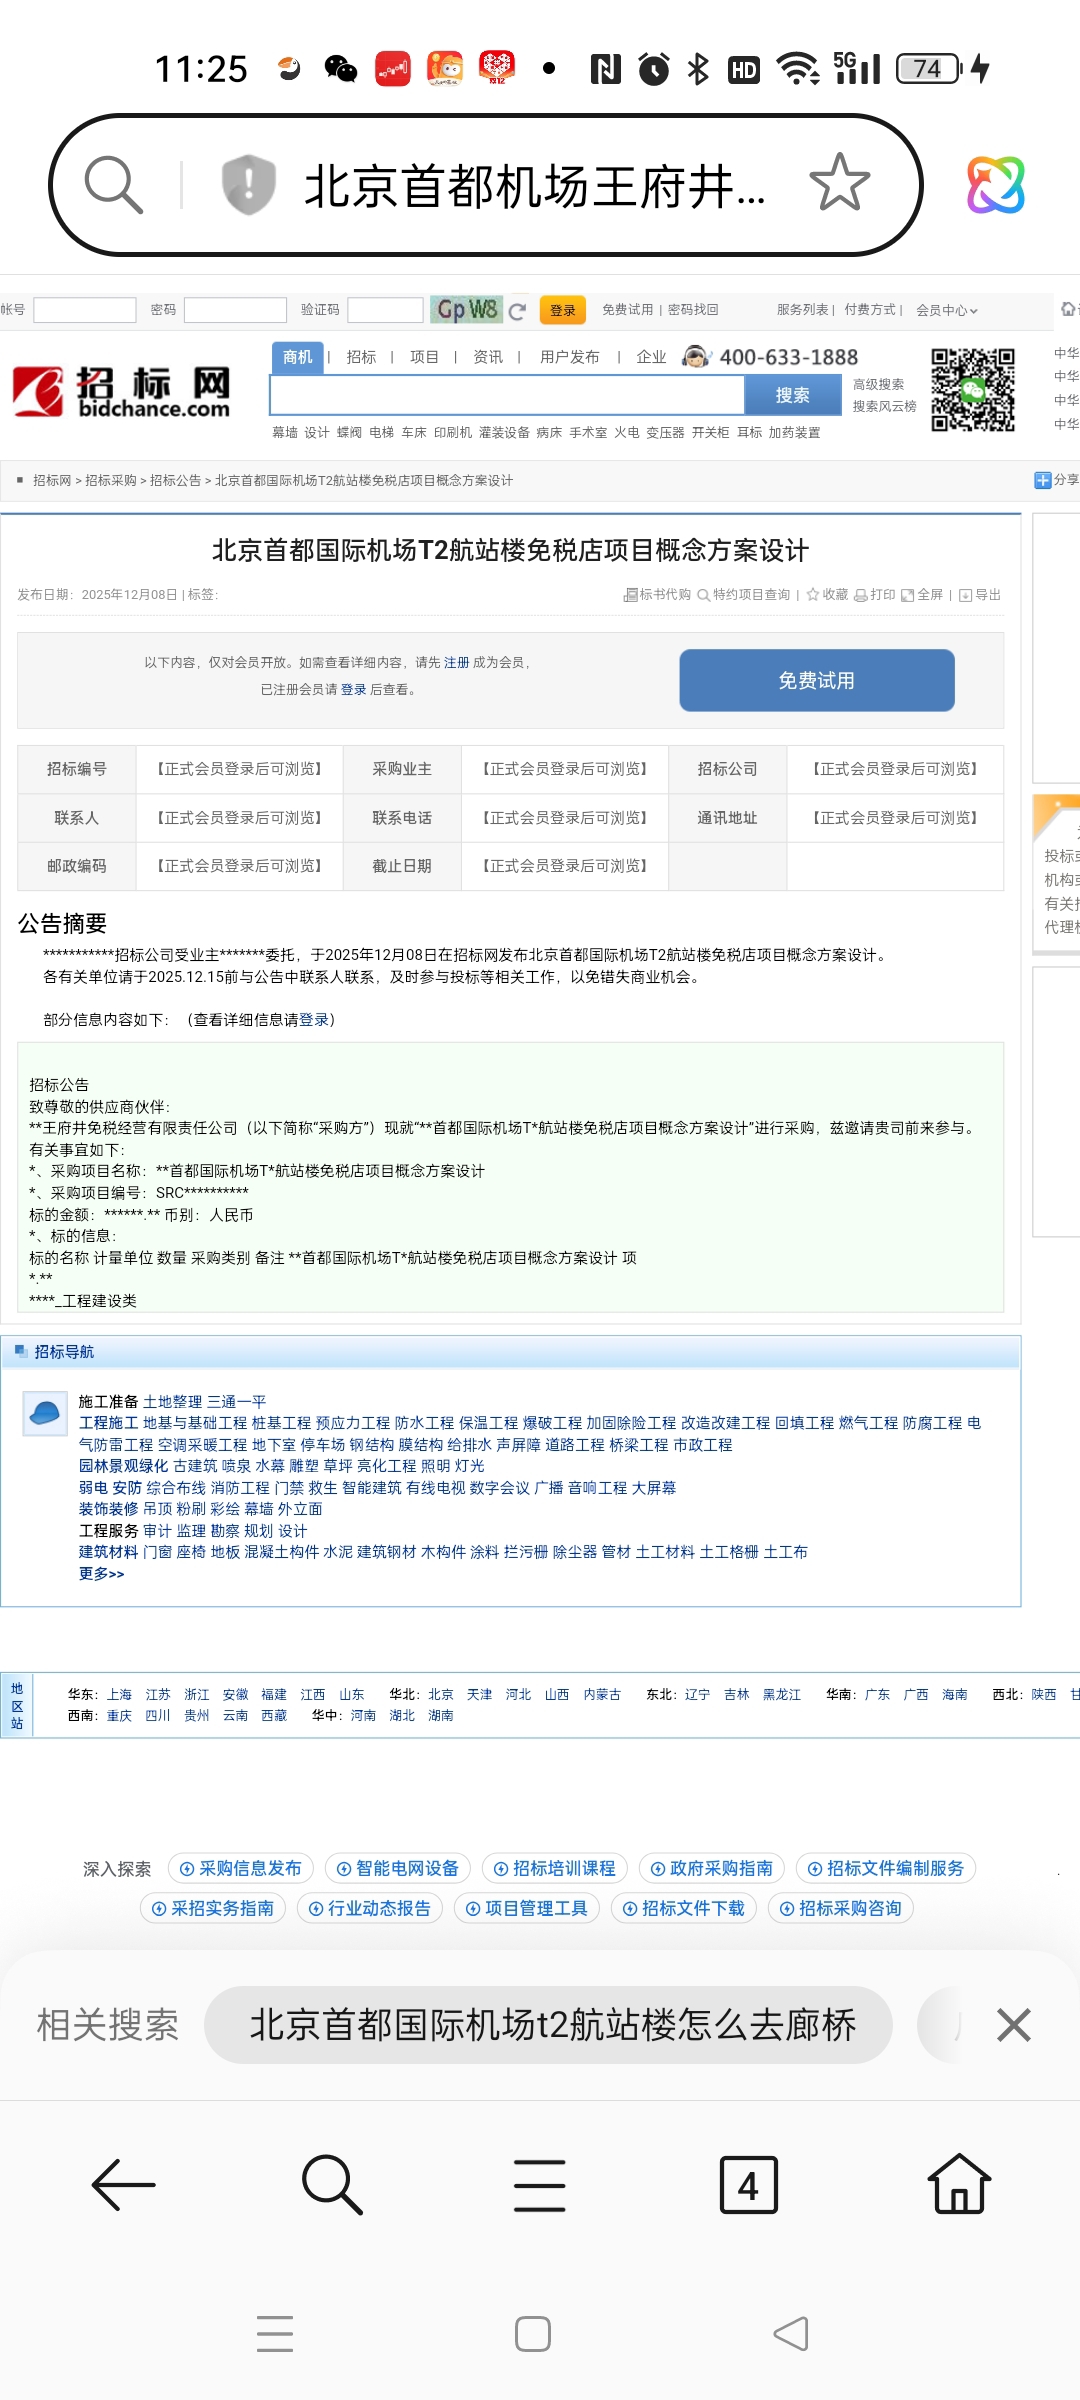Bookmark page with the star icon
This screenshot has height=2400, width=1080.
click(x=839, y=183)
